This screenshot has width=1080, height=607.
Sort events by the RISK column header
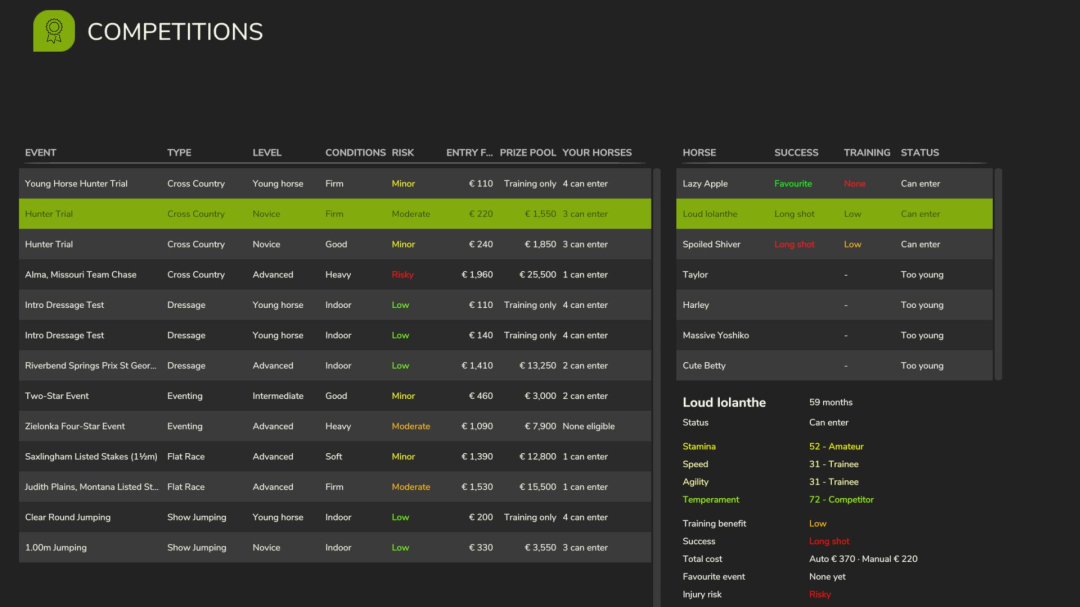point(403,152)
